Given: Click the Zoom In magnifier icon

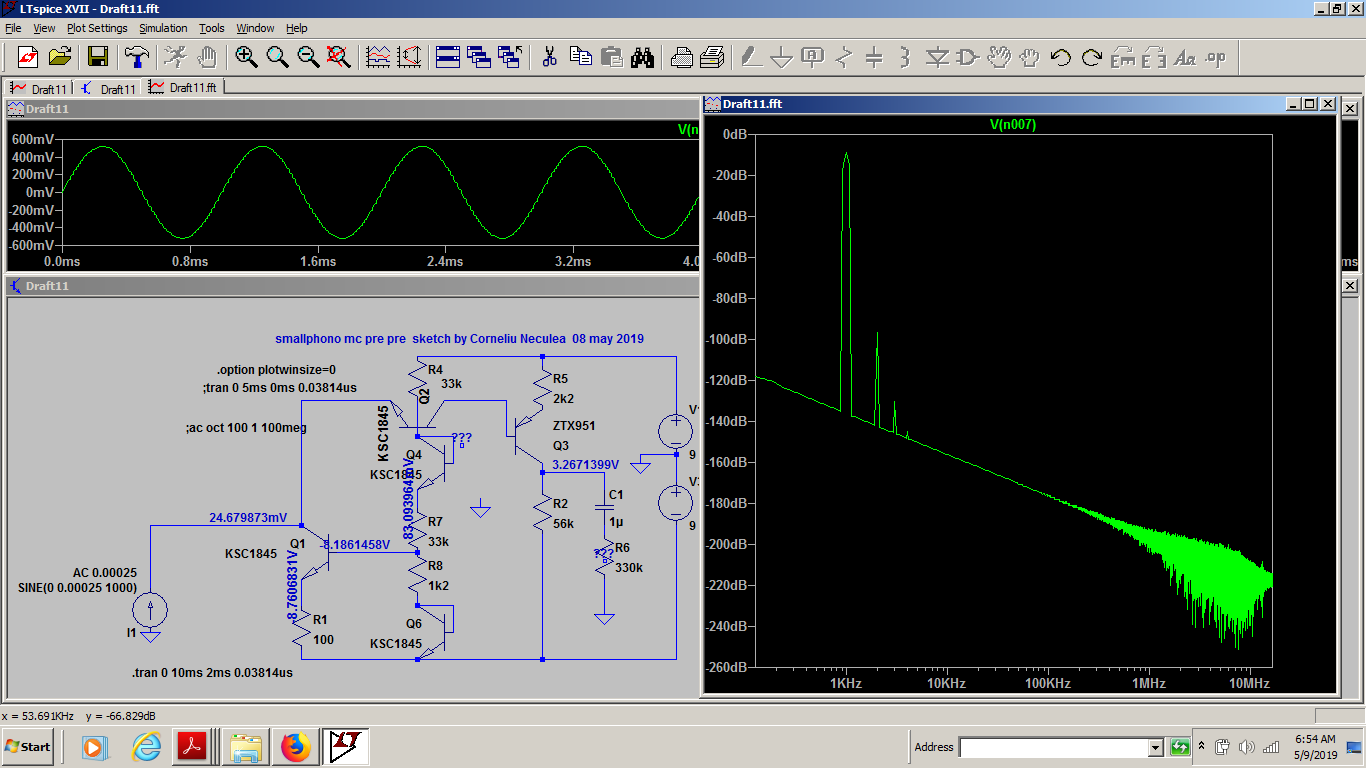Looking at the screenshot, I should (246, 57).
